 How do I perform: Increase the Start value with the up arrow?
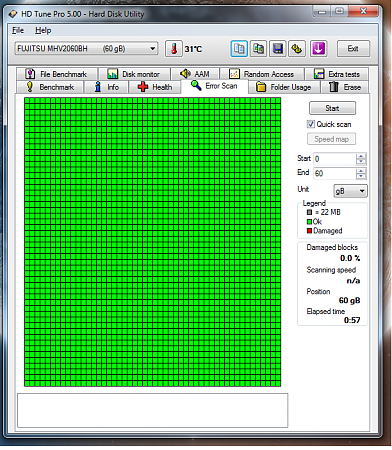361,156
